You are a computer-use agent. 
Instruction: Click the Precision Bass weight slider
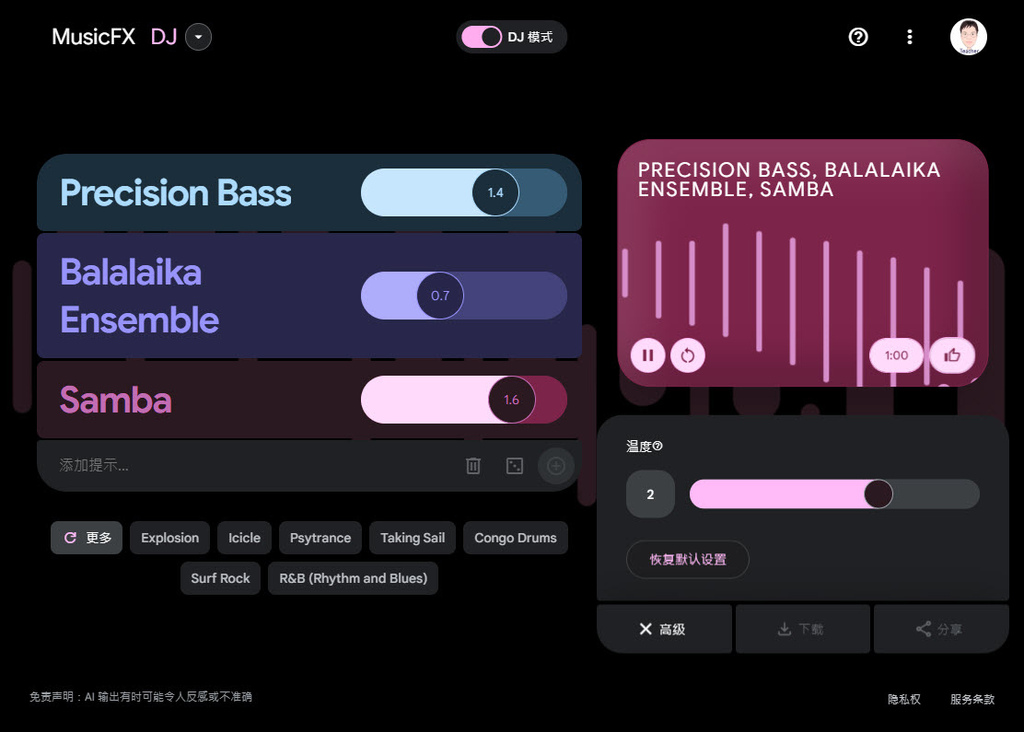point(464,193)
